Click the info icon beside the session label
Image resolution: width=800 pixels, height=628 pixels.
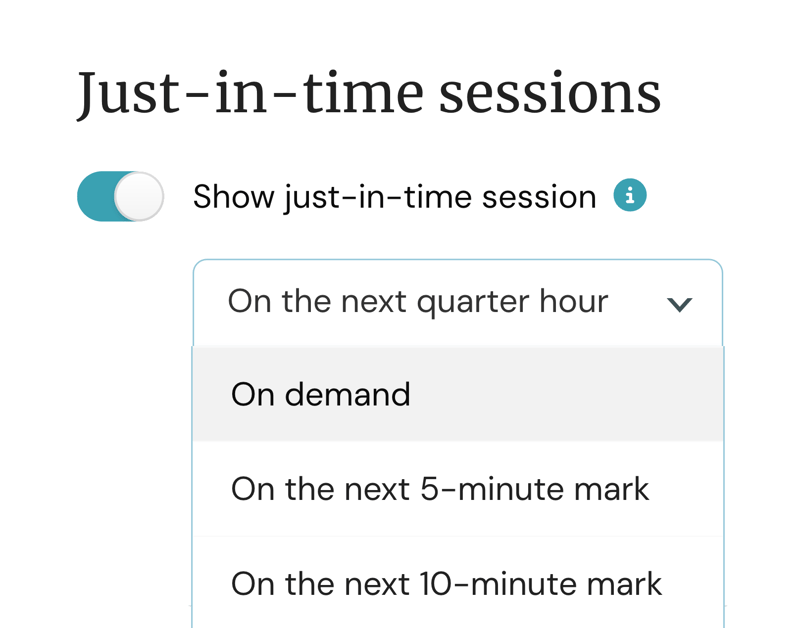(x=630, y=196)
